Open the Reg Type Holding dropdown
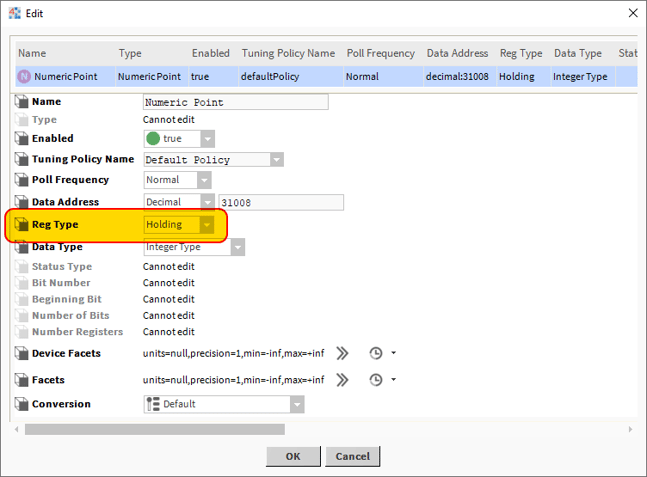The width and height of the screenshot is (647, 477). tap(207, 225)
